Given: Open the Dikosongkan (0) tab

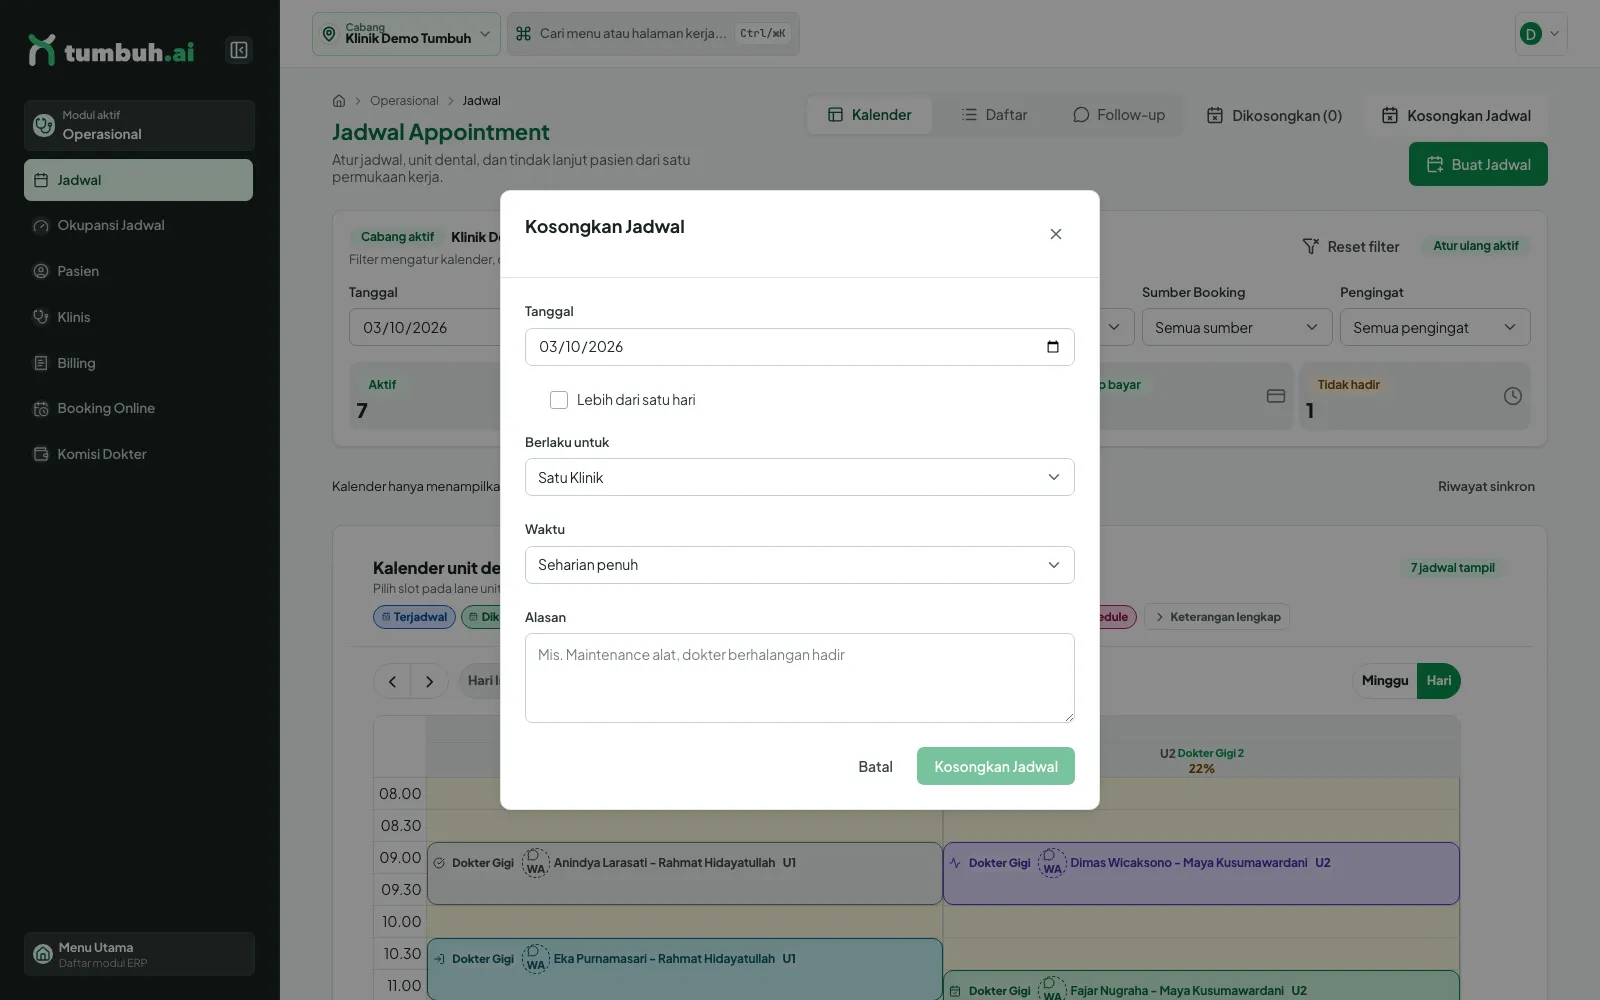Looking at the screenshot, I should (1274, 116).
